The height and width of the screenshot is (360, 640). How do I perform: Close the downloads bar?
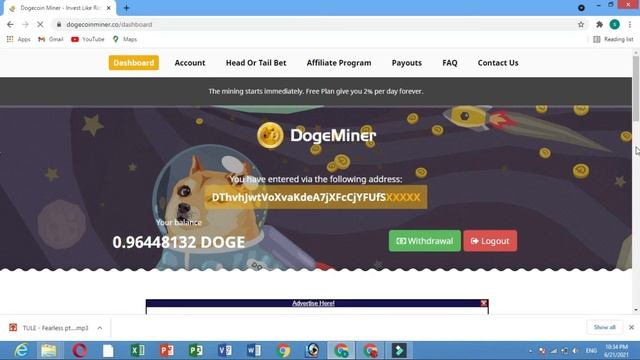tap(631, 327)
